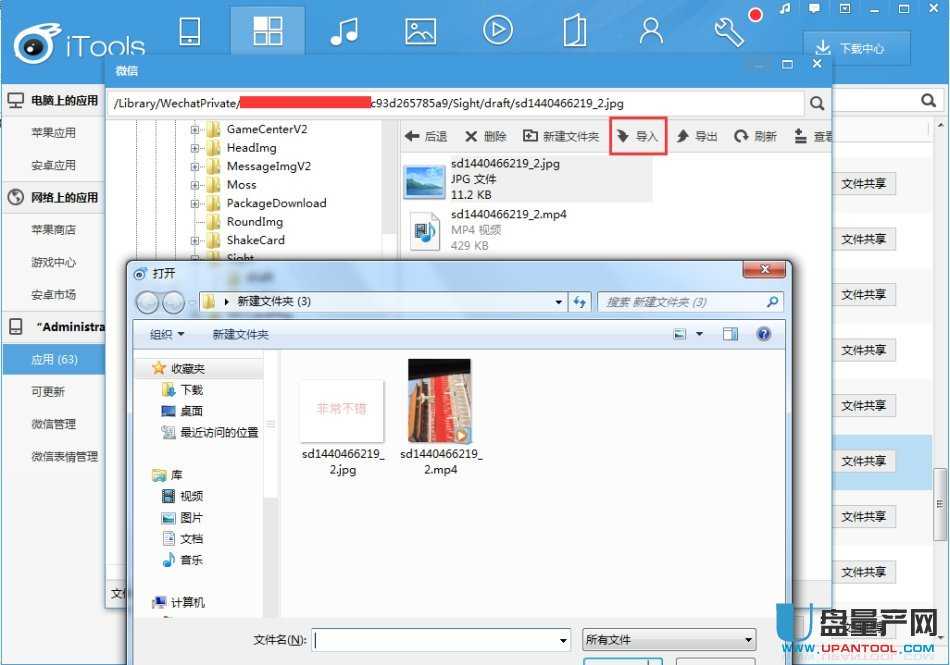The height and width of the screenshot is (665, 950).
Task: Open the video play icon tab
Action: [x=497, y=31]
